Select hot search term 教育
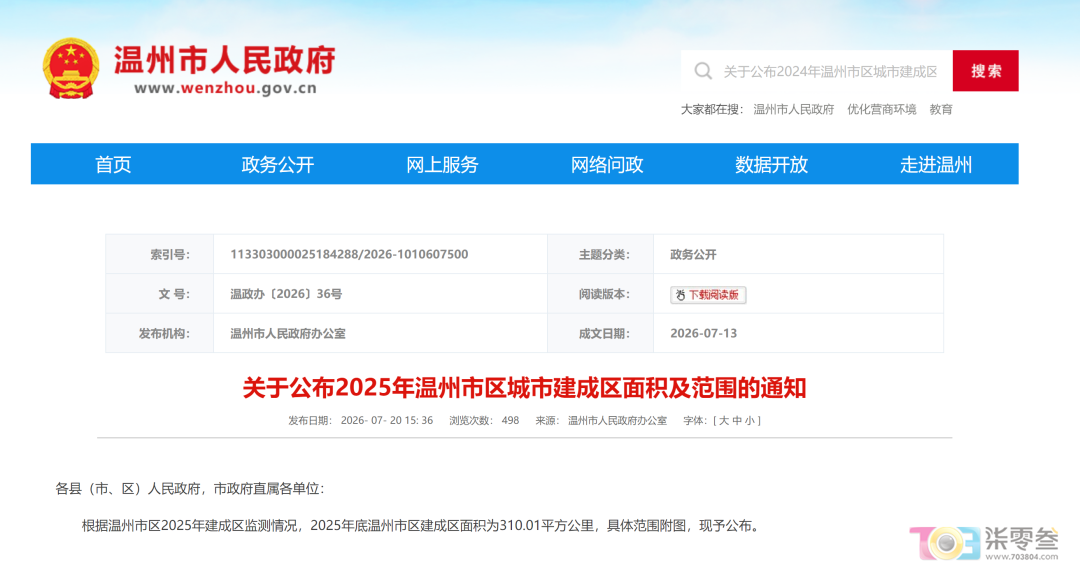Viewport: 1080px width, 572px height. 941,109
